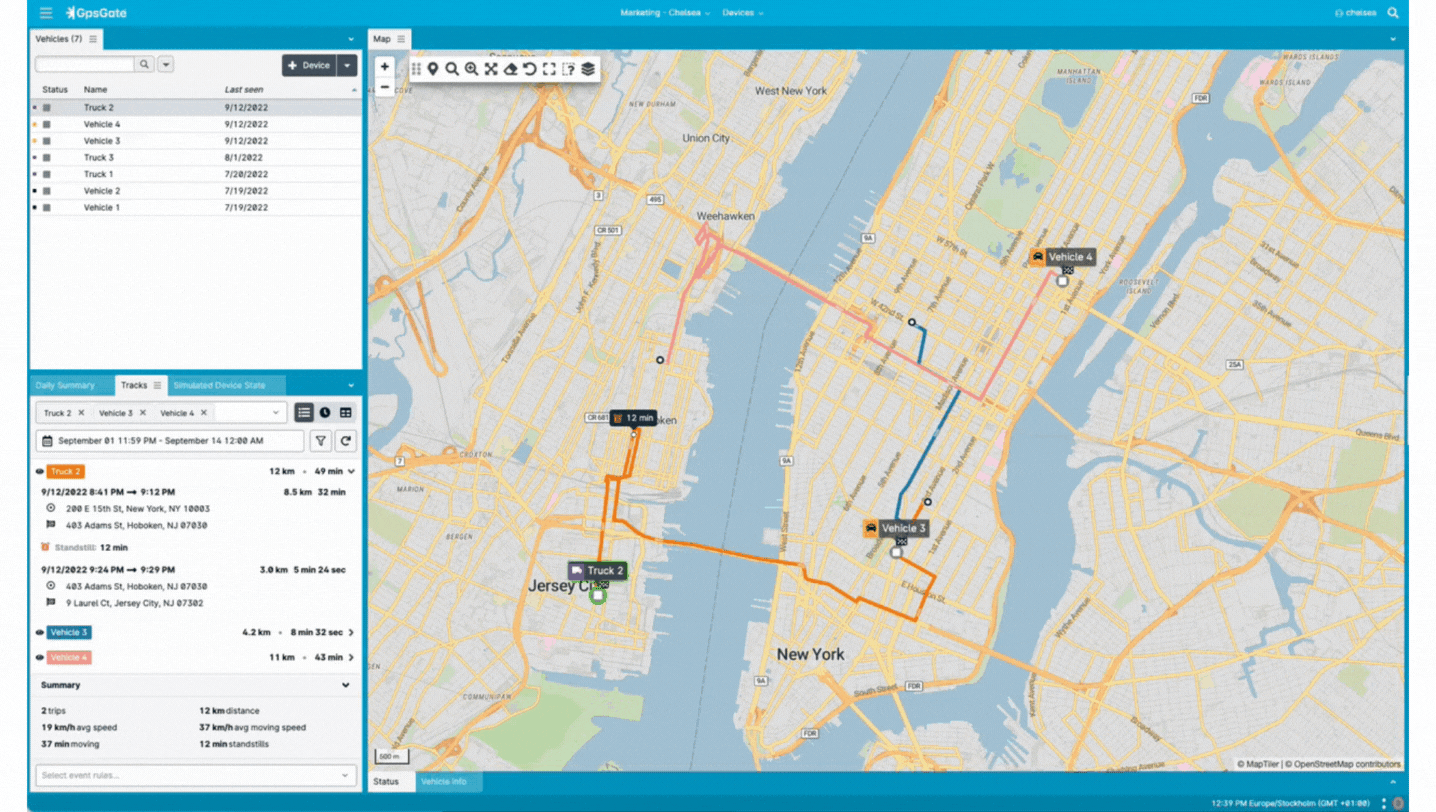Switch to the Daily Summary tab
Screen dimensions: 1436x812
[x=65, y=385]
